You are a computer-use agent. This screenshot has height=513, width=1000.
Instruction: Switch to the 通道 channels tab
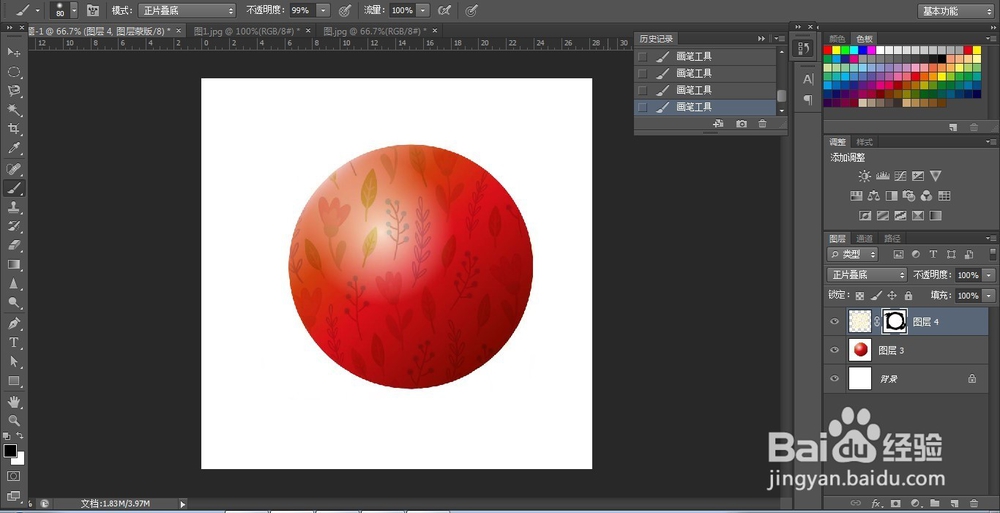[x=864, y=239]
